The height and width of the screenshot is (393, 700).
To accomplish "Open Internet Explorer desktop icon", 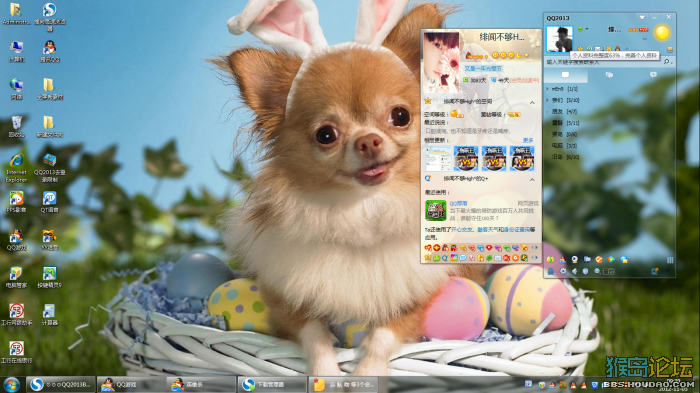I will 17,167.
